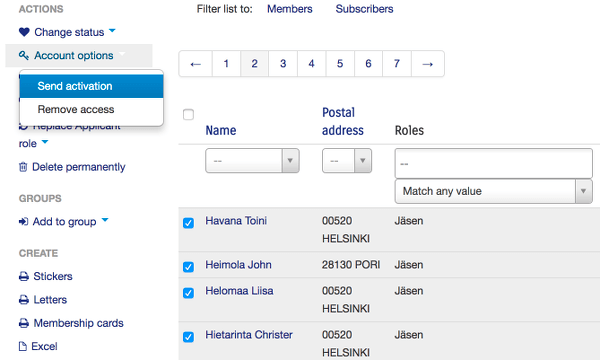The image size is (600, 360).
Task: Go to page 3
Action: 283,64
